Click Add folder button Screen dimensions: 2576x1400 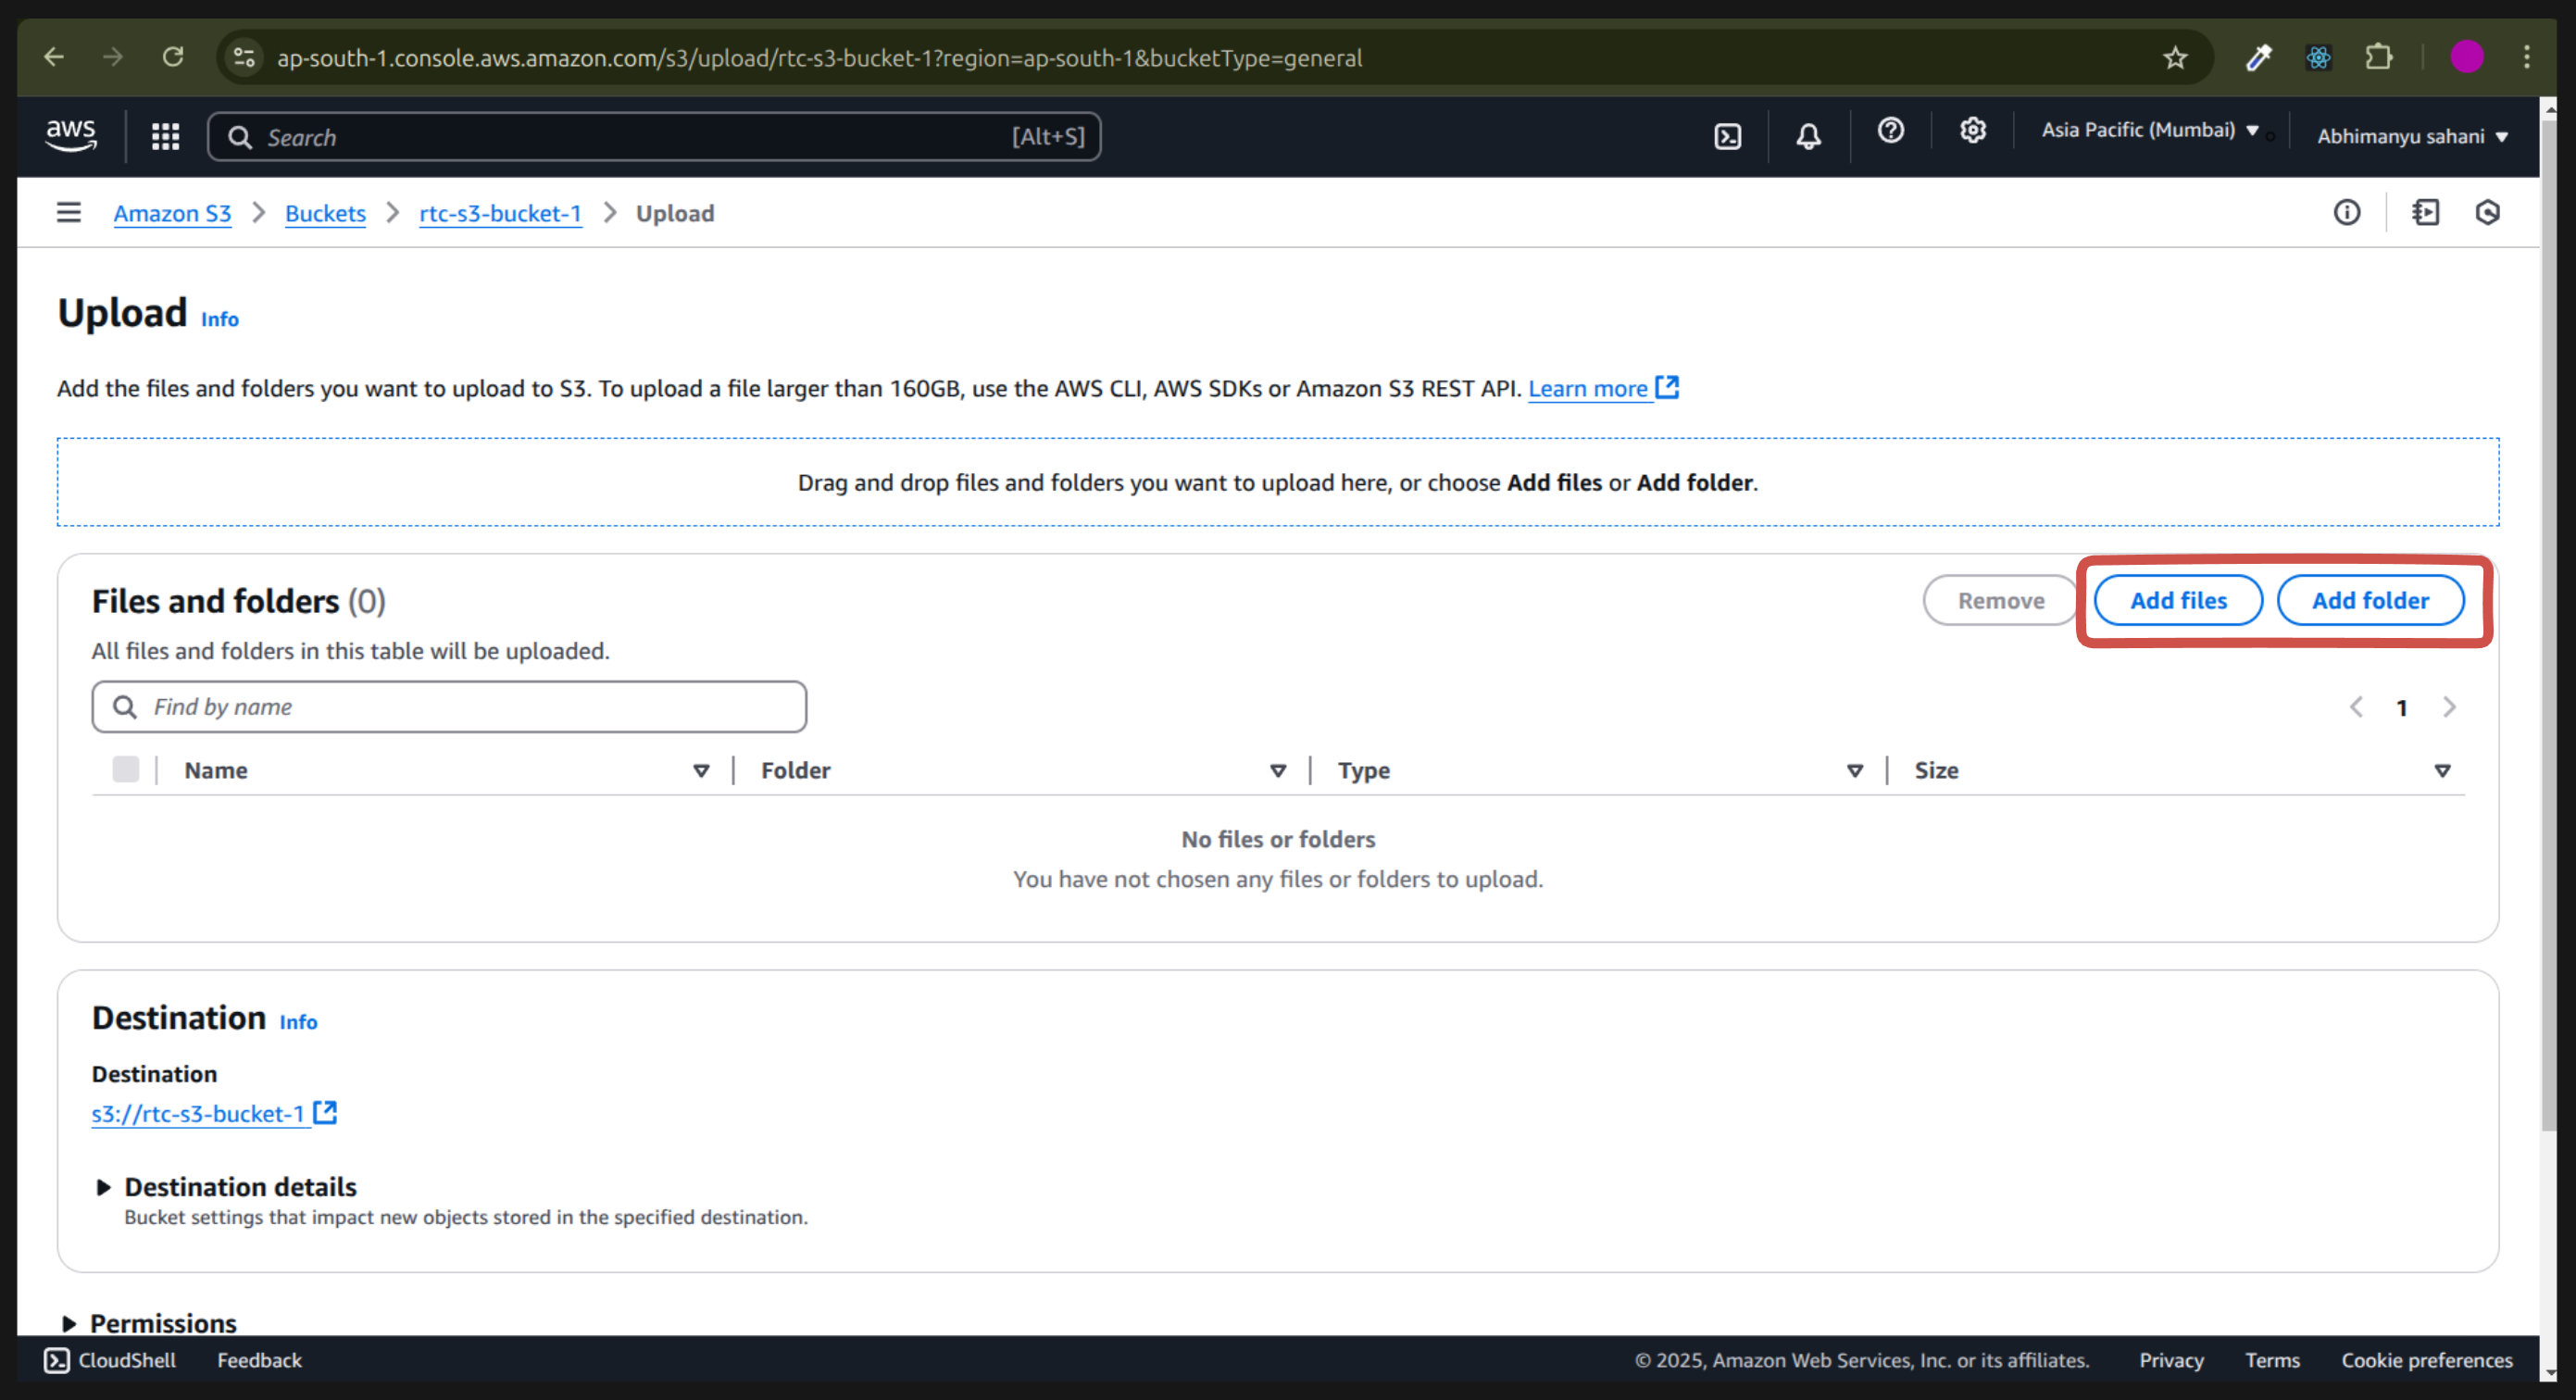(2370, 600)
